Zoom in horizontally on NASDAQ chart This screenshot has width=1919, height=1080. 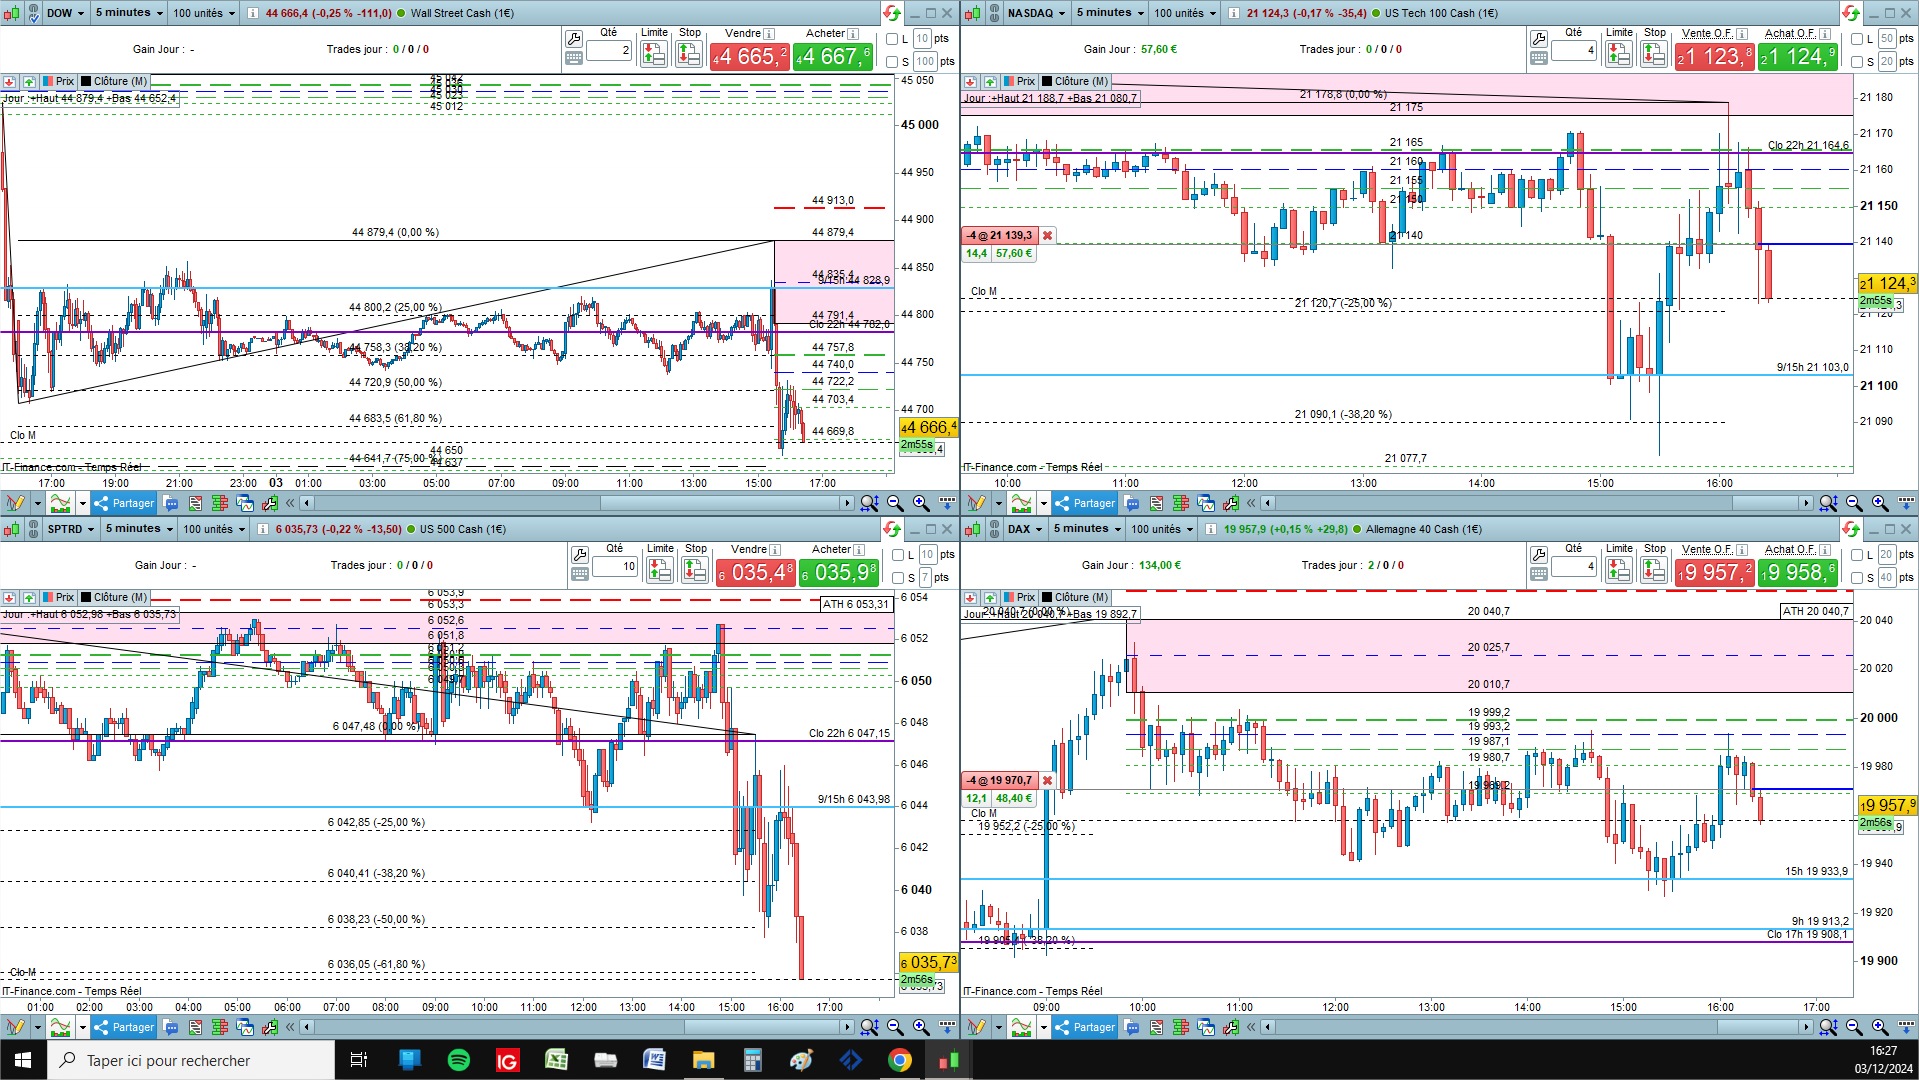point(1880,503)
